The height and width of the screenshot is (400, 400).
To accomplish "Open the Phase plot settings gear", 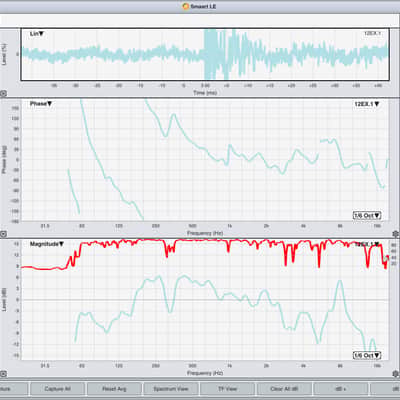I will pos(395,234).
